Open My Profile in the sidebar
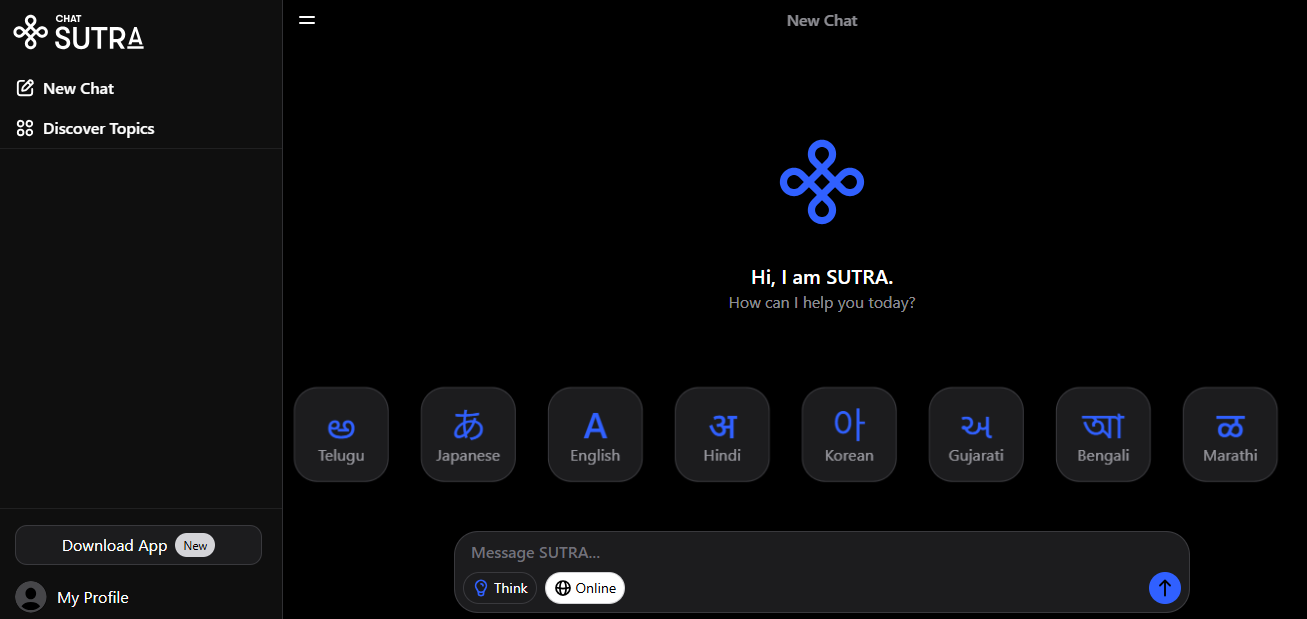 73,597
